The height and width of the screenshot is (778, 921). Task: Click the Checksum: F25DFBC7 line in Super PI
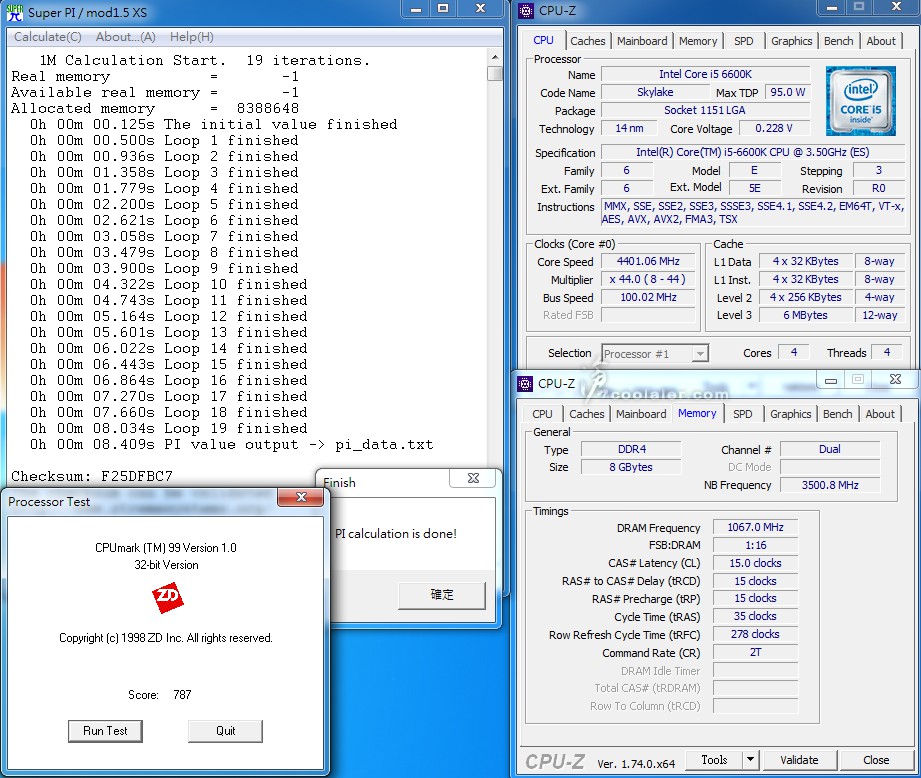point(92,476)
